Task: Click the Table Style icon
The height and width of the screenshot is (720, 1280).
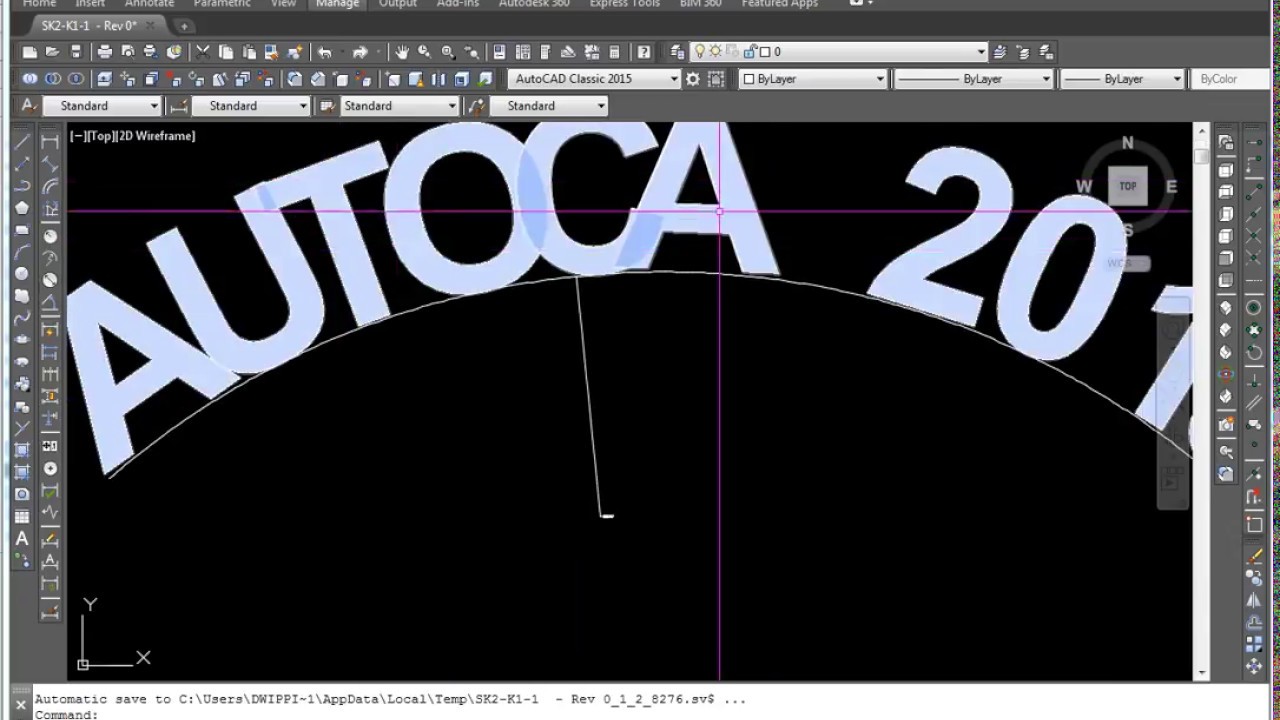Action: [327, 106]
